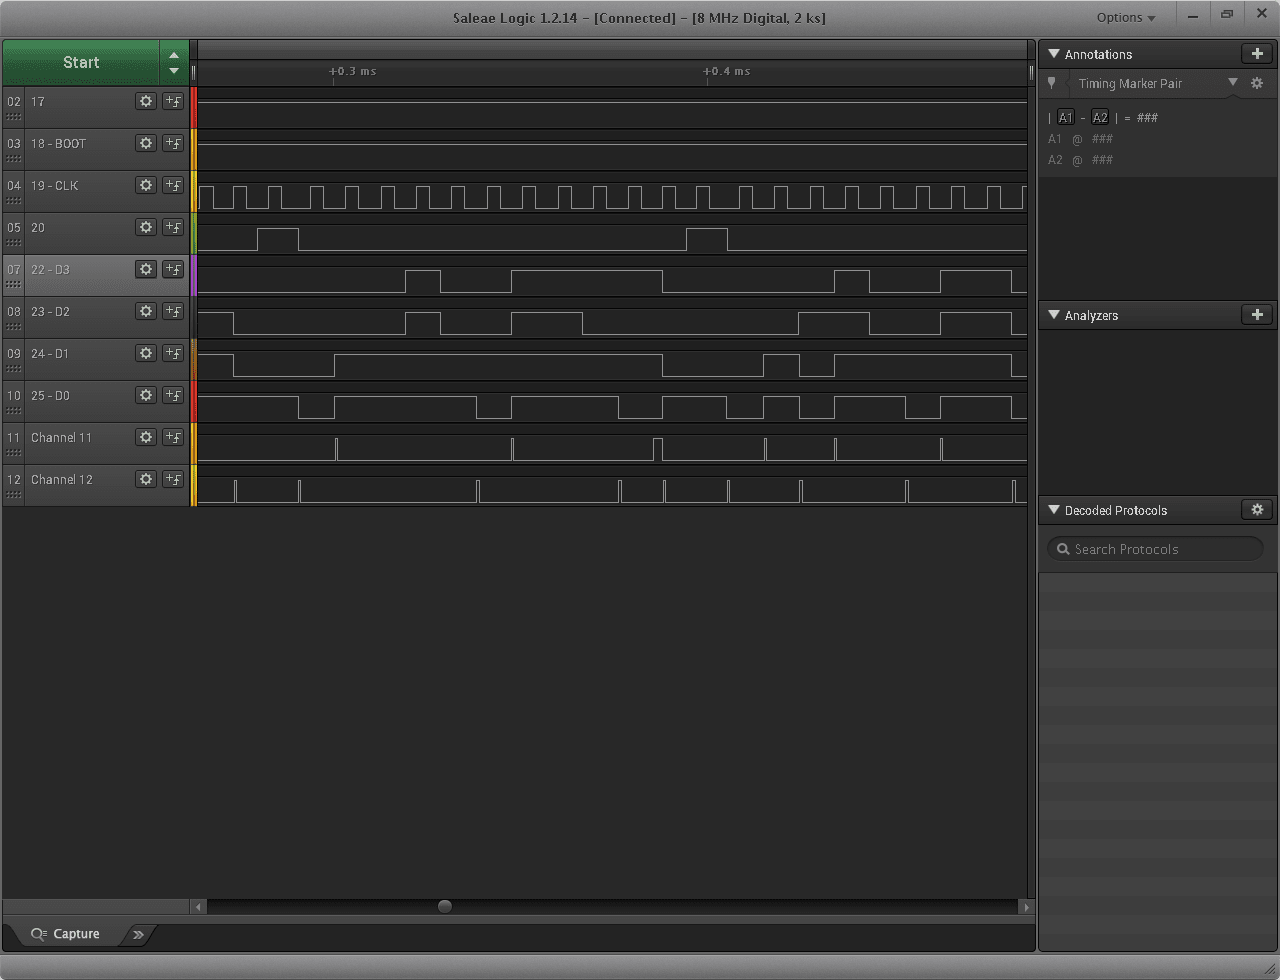Toggle trigger for Channel 12
Image resolution: width=1280 pixels, height=980 pixels.
[173, 479]
